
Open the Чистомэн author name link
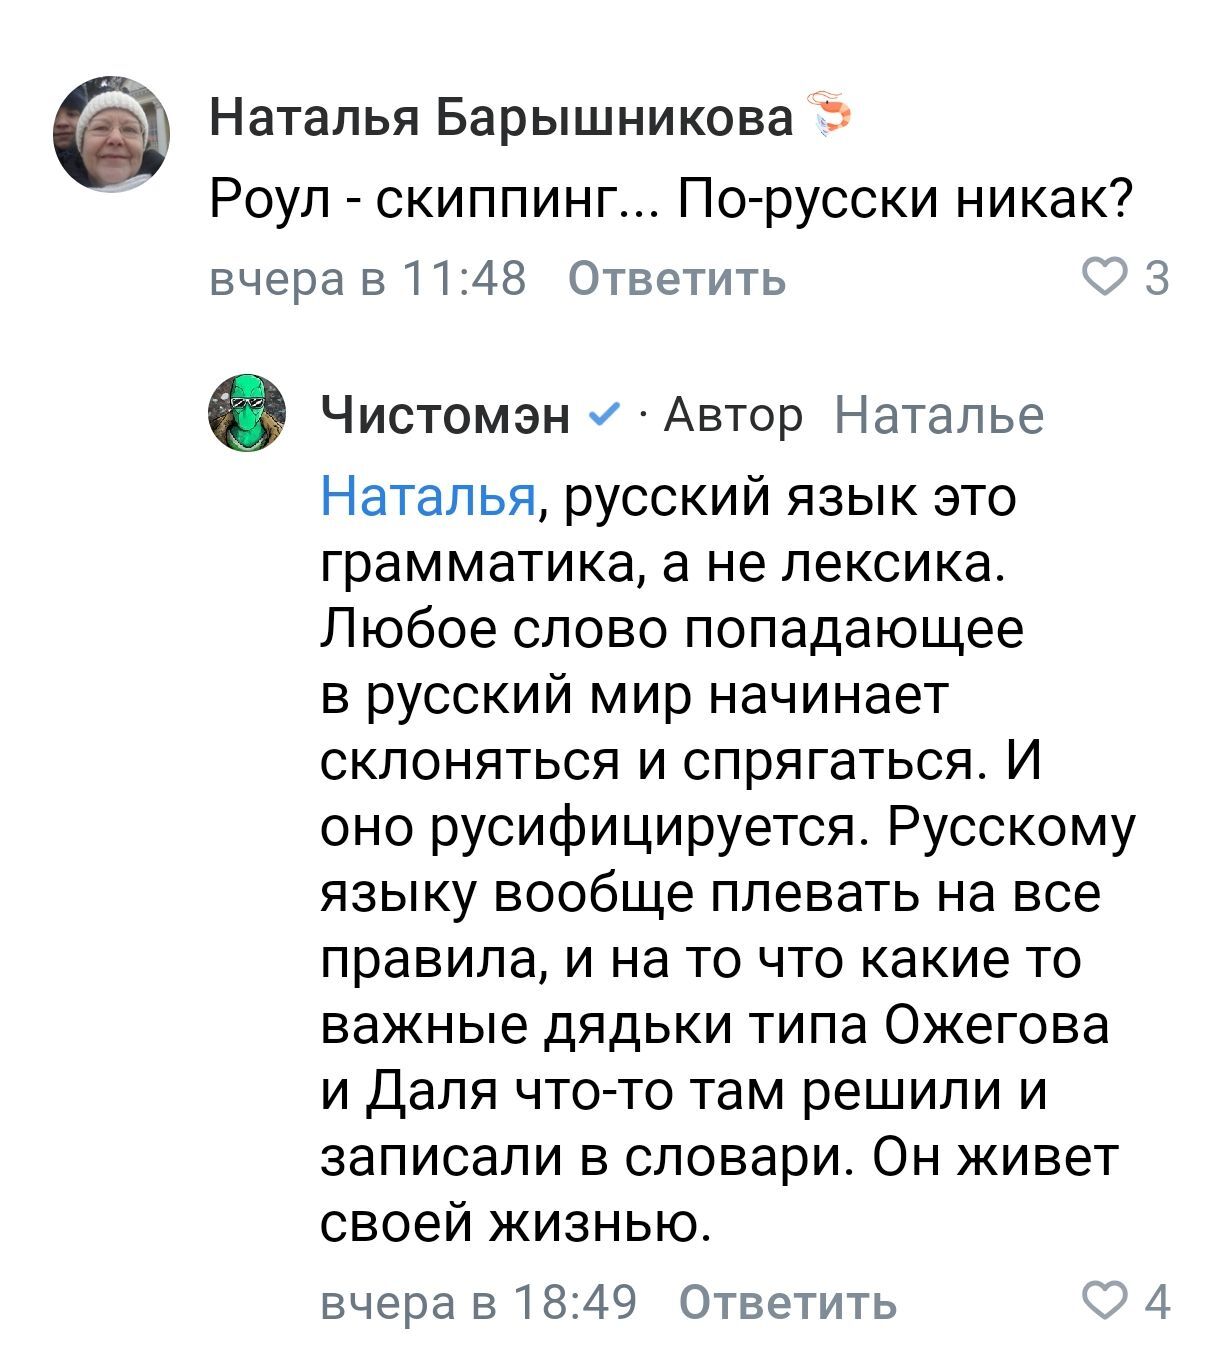pyautogui.click(x=446, y=415)
